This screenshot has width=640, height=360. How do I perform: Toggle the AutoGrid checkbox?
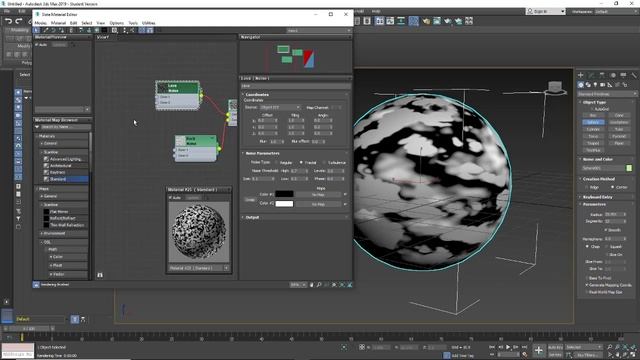pyautogui.click(x=592, y=109)
